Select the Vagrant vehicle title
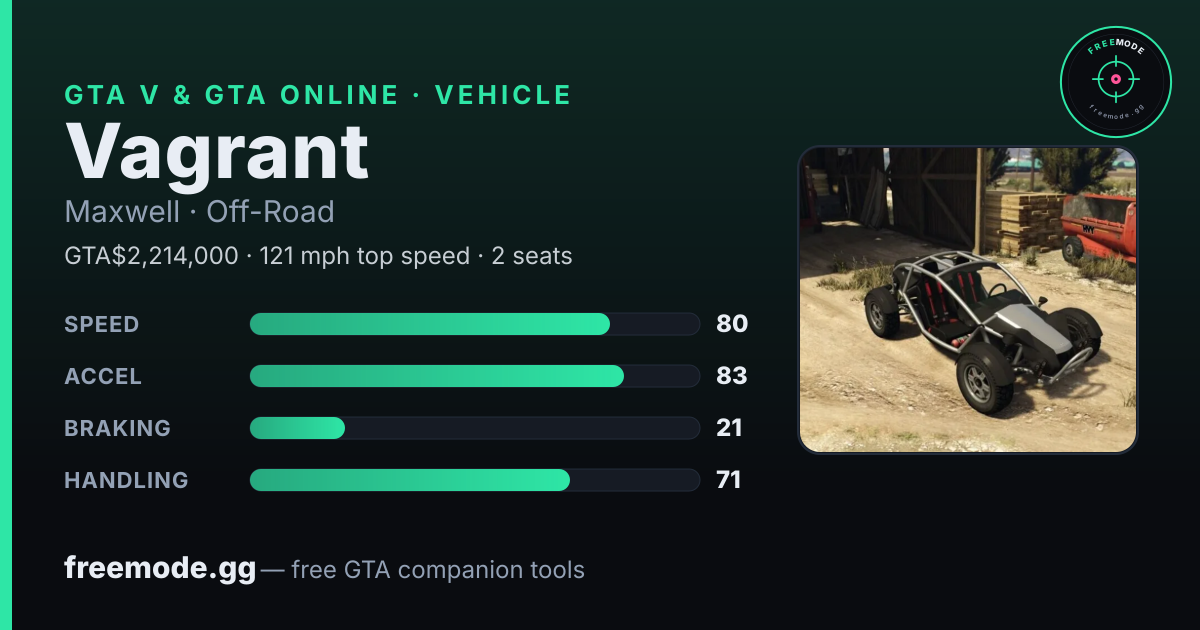 [x=217, y=152]
